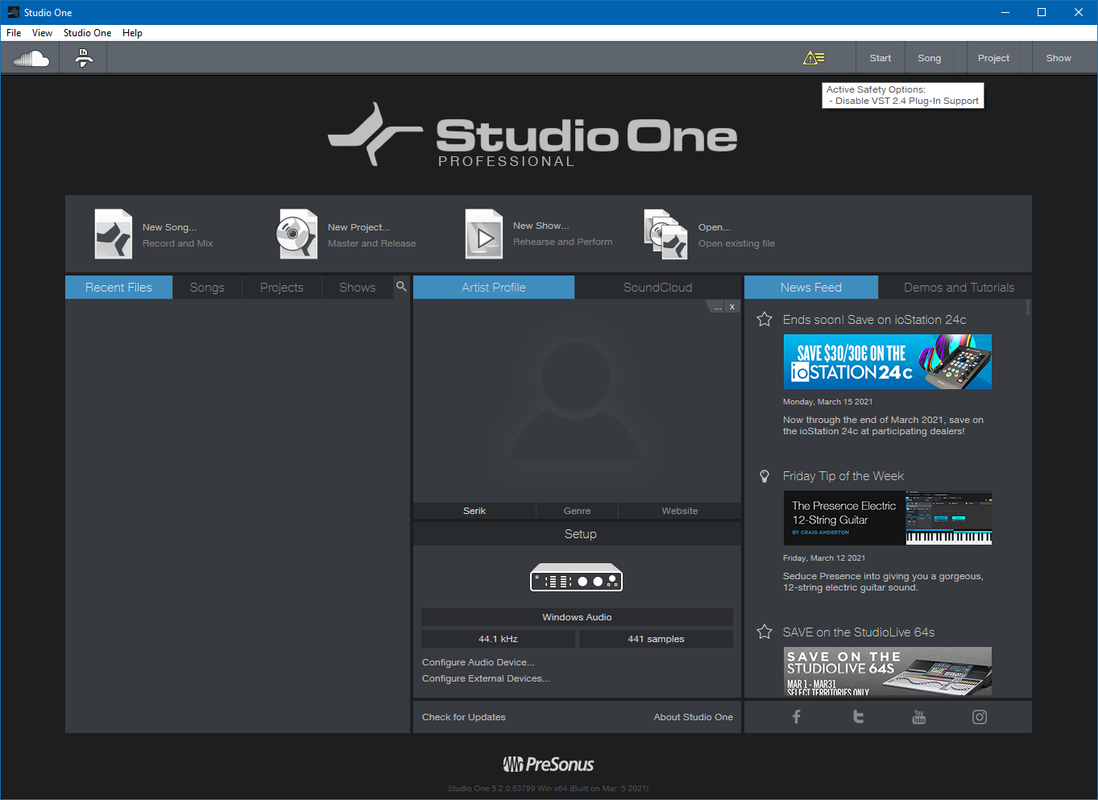Click New Show... label

[x=541, y=226]
